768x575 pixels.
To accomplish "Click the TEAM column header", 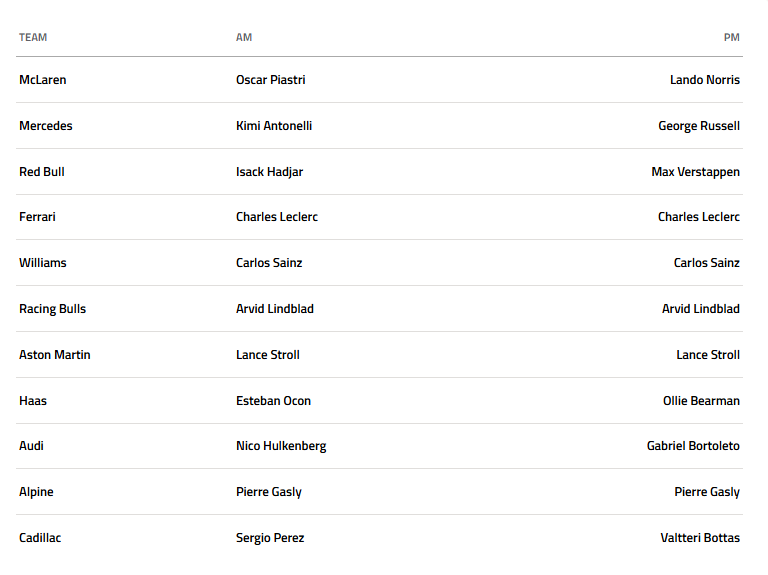I will (x=33, y=38).
